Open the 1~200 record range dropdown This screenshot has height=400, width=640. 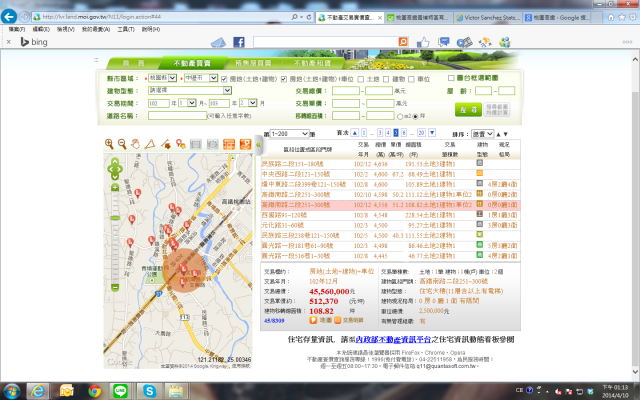pos(289,133)
